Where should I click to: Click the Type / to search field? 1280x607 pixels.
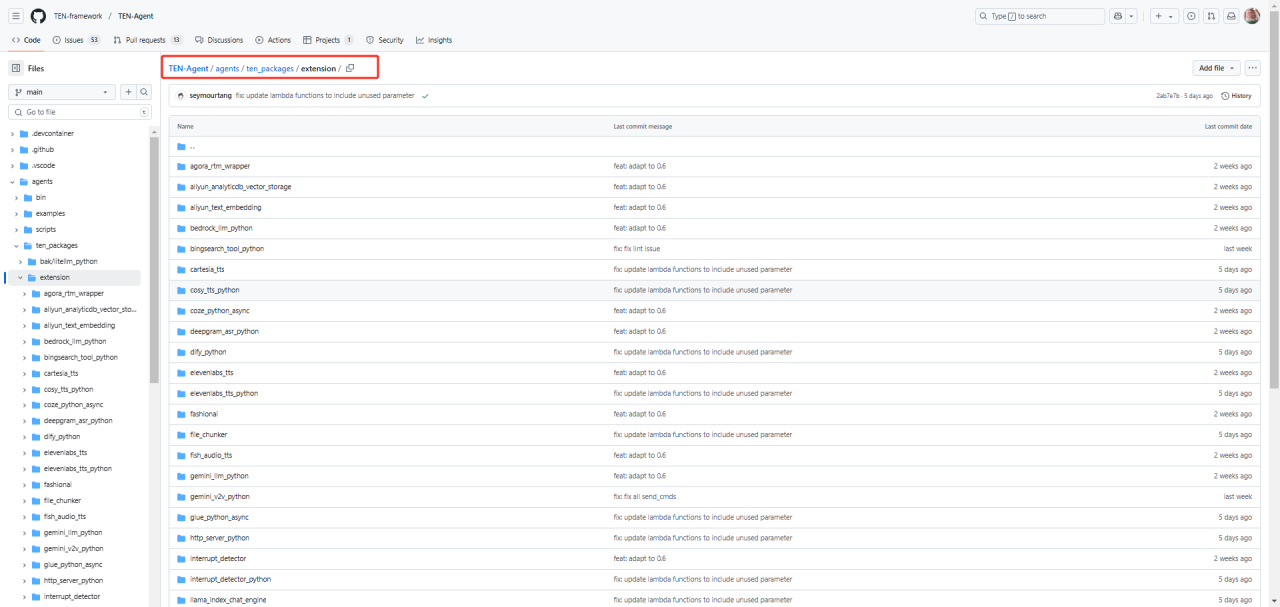point(1039,16)
